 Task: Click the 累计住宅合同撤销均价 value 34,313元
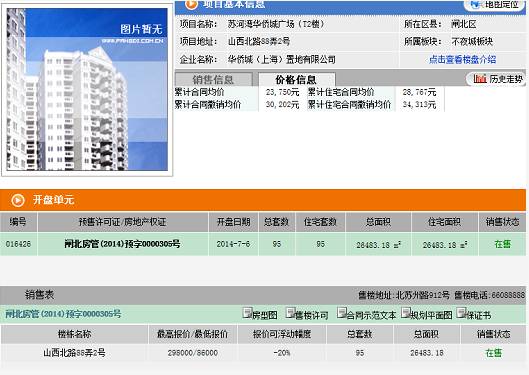click(419, 105)
